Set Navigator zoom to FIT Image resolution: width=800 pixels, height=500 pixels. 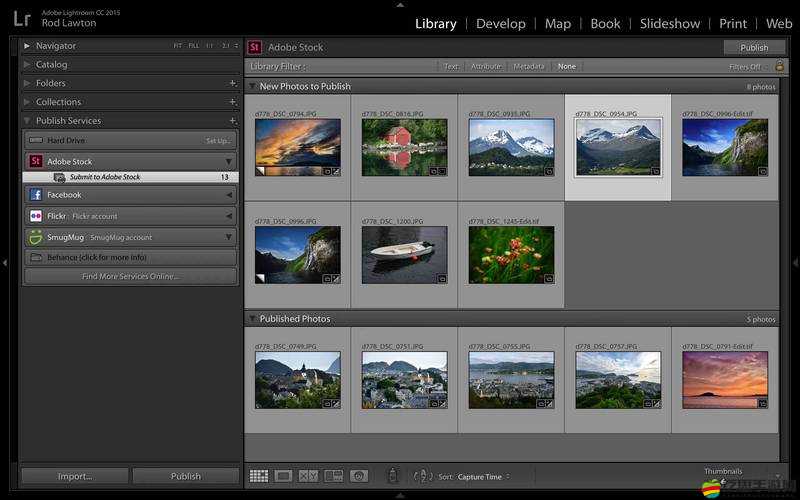click(x=178, y=46)
